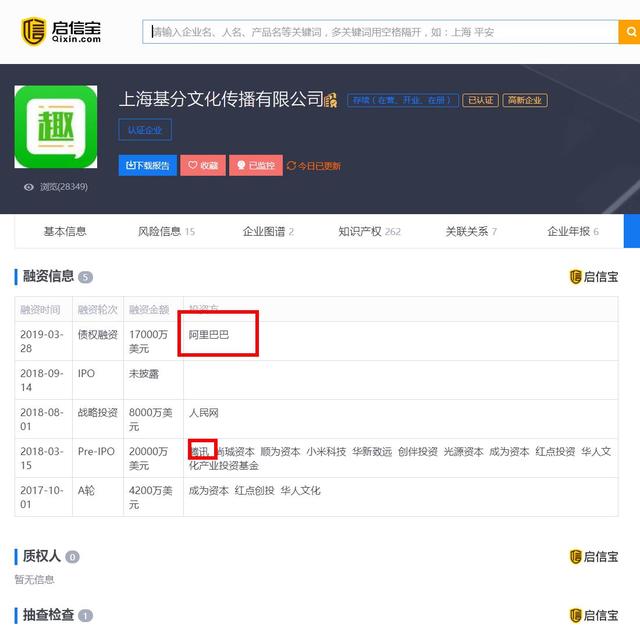The image size is (640, 625).
Task: Open investor 华人文化 in A轮 row
Action: (x=300, y=490)
